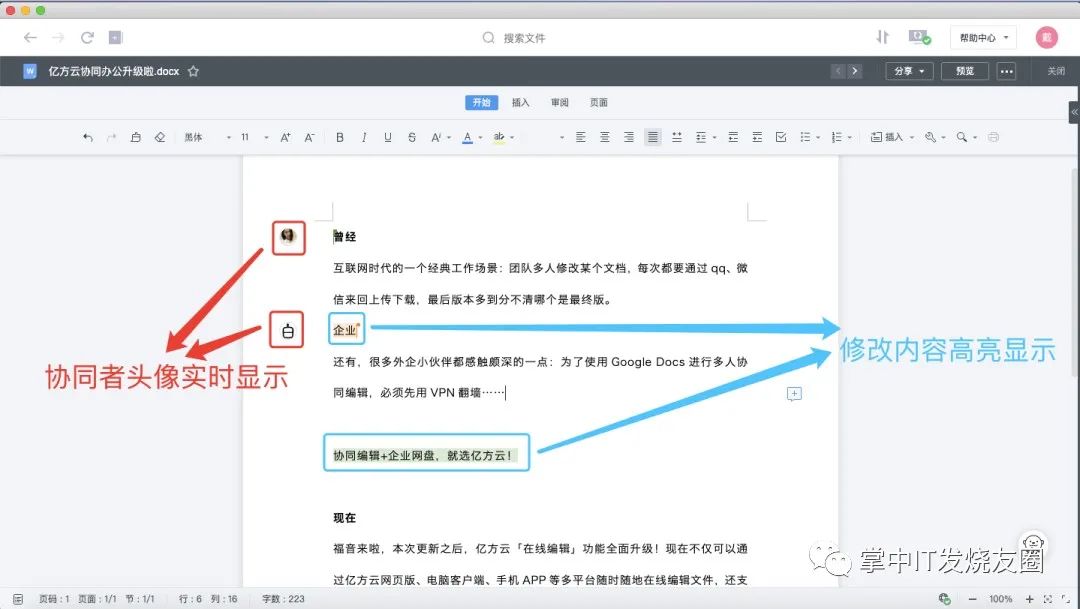
Task: Apply the blue font color A
Action: point(467,137)
